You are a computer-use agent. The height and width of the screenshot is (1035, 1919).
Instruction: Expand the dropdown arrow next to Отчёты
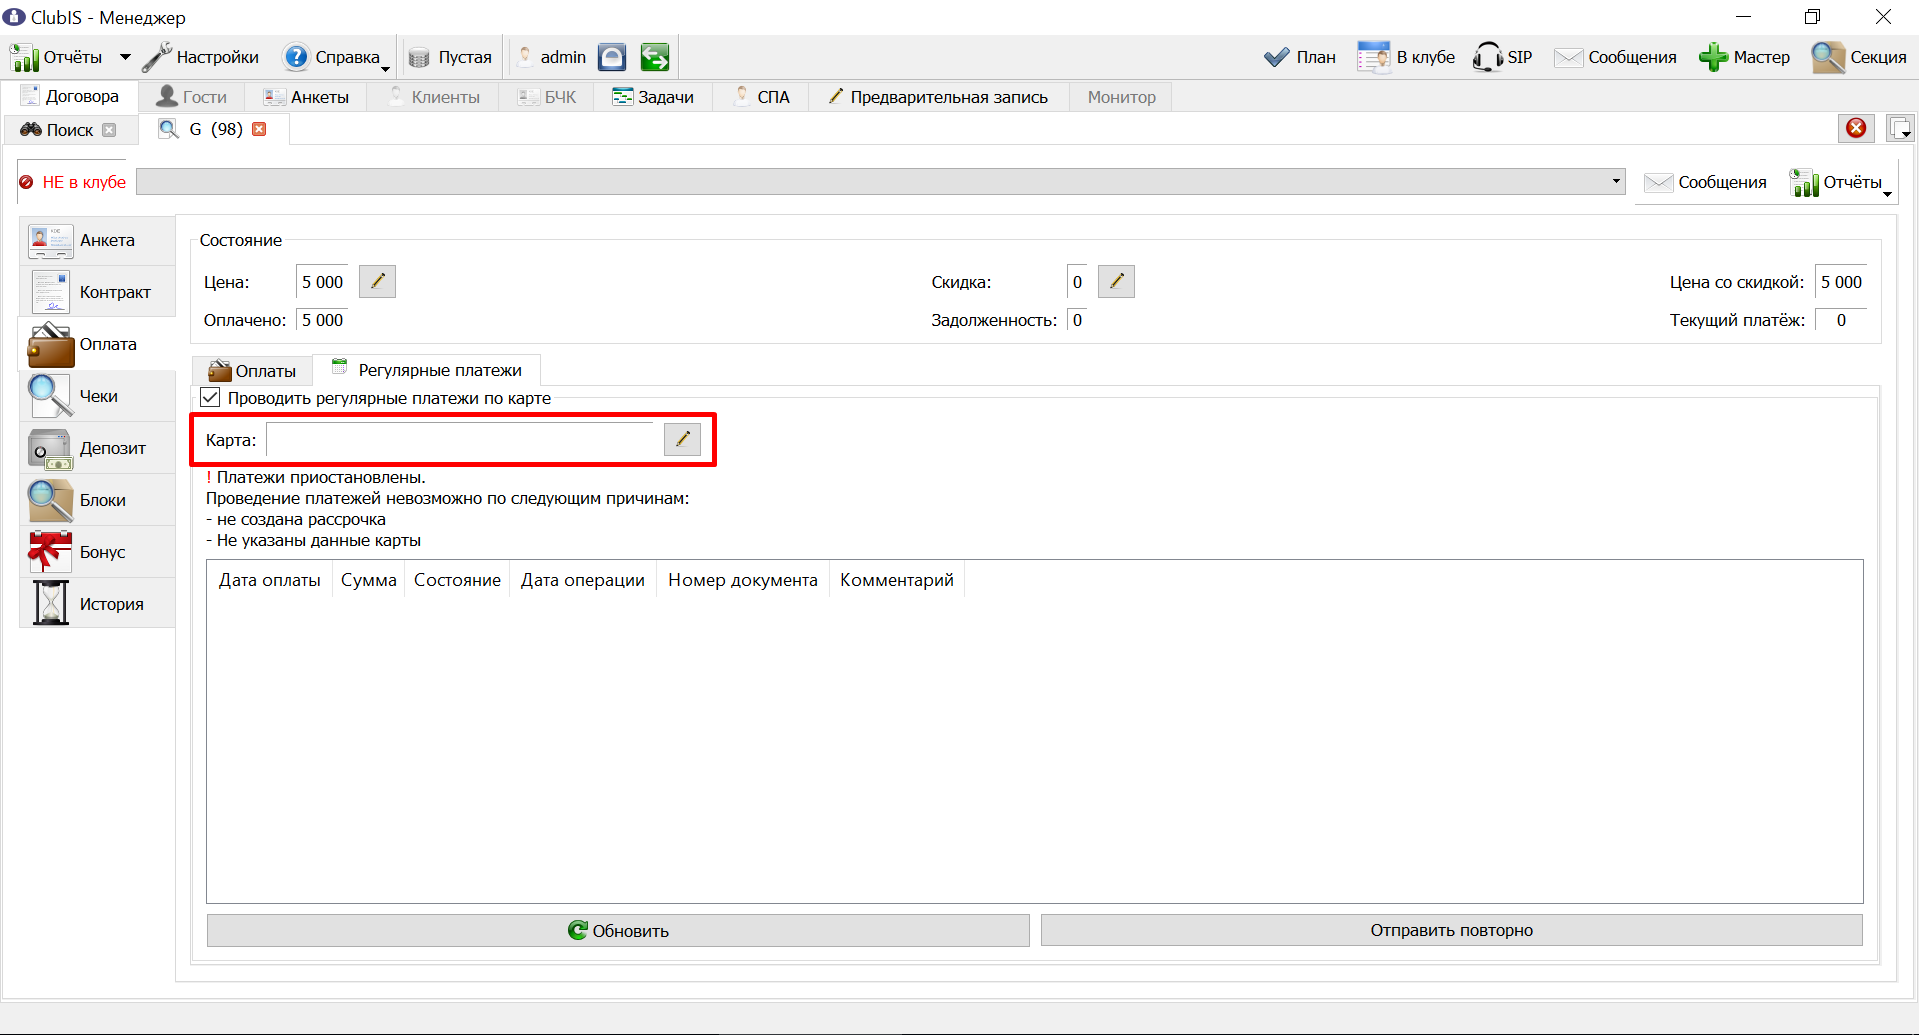125,57
